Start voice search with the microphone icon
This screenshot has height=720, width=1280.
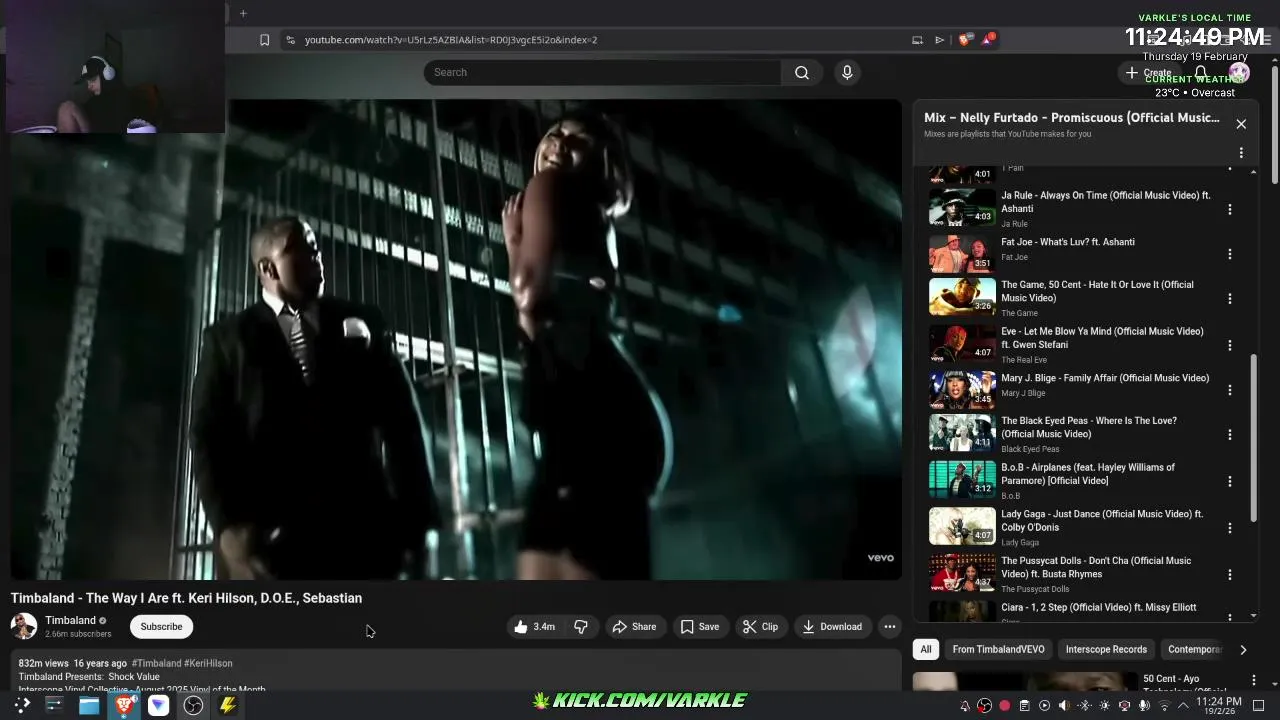pos(847,72)
